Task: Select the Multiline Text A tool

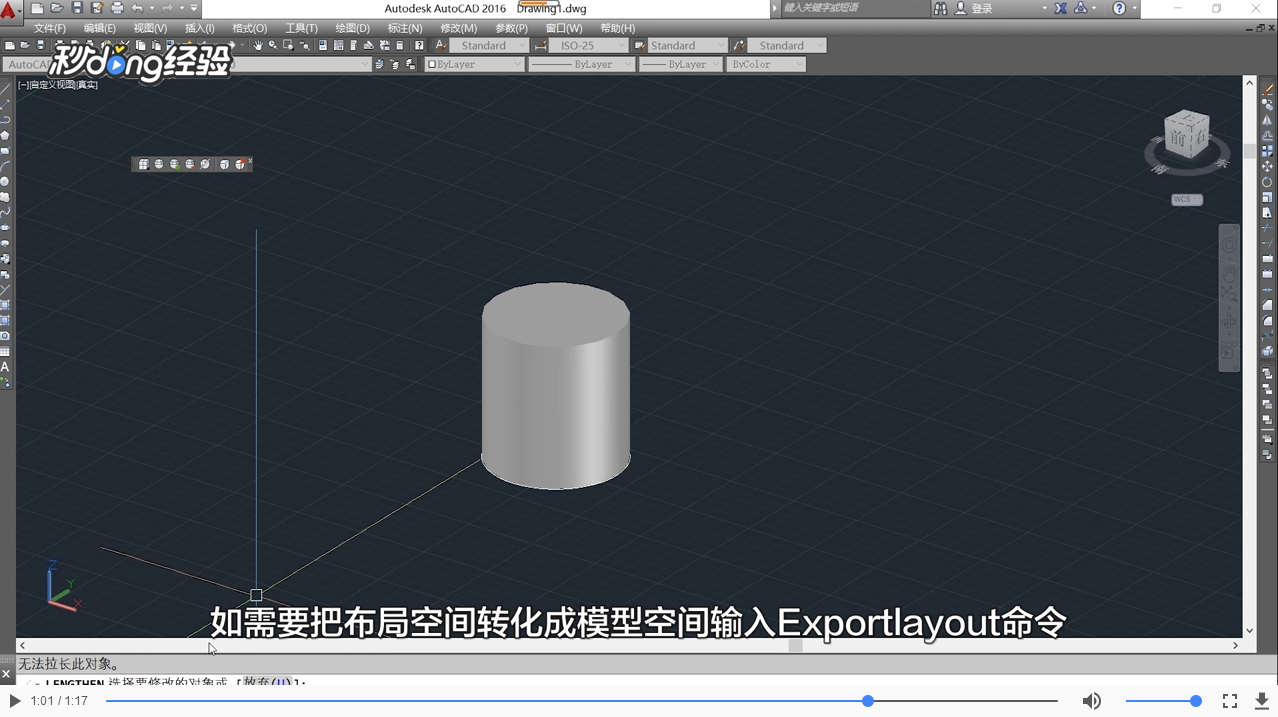Action: coord(5,367)
